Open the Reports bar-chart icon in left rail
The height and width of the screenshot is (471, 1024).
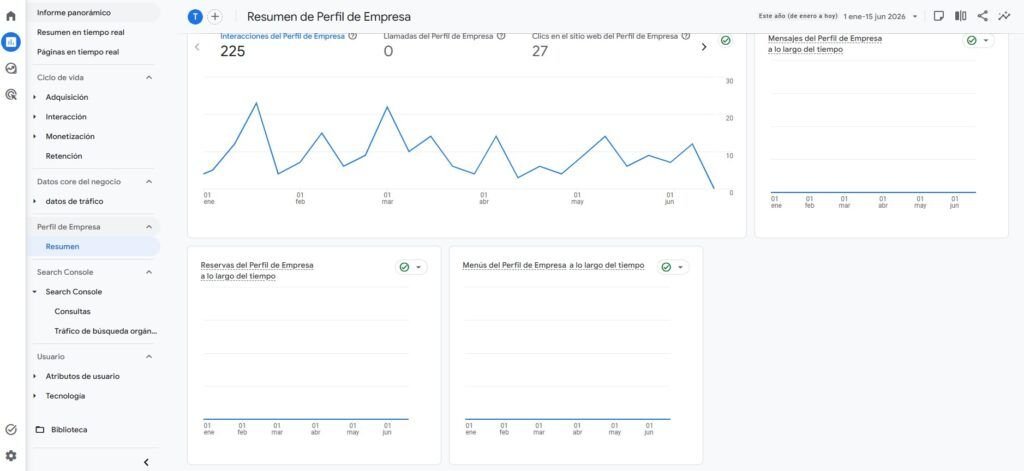(10, 42)
